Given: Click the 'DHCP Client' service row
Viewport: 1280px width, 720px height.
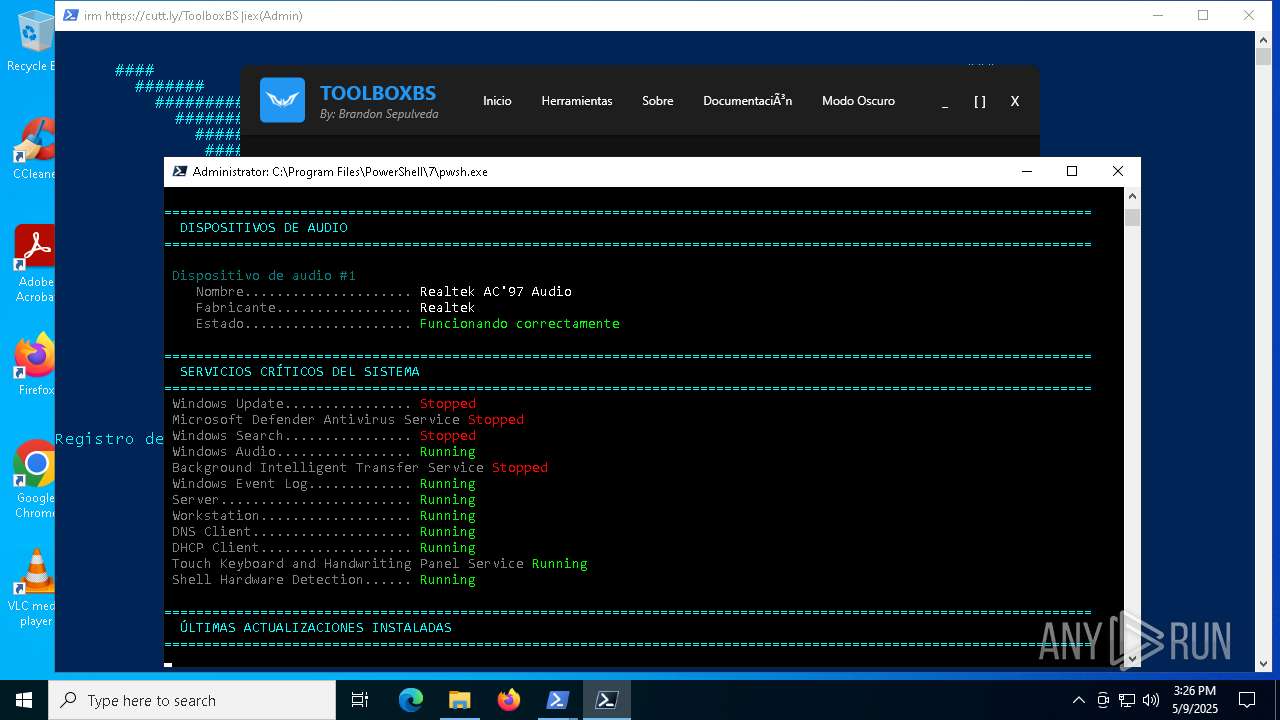Looking at the screenshot, I should tap(324, 547).
